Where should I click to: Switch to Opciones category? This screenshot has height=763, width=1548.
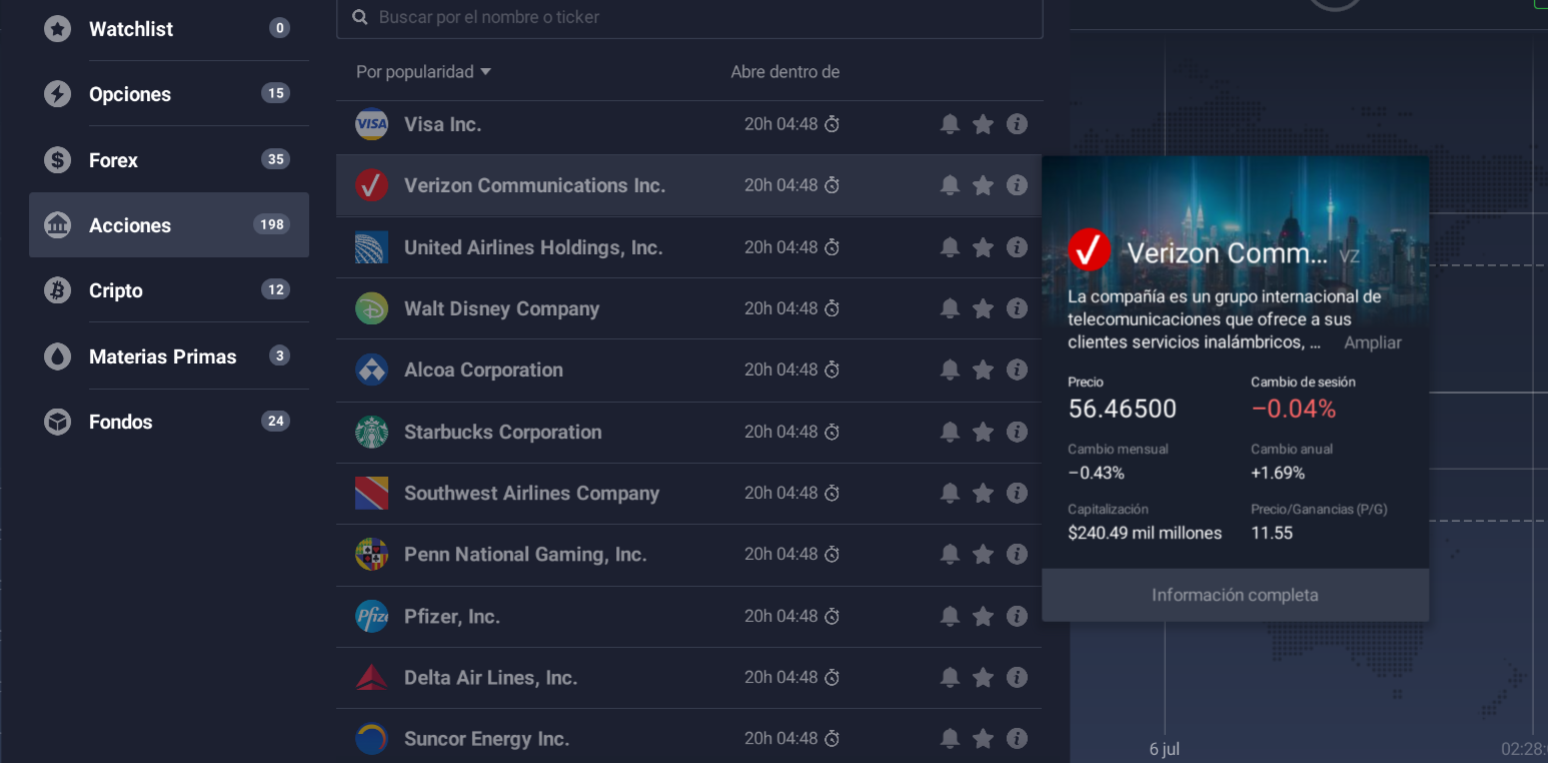(169, 94)
